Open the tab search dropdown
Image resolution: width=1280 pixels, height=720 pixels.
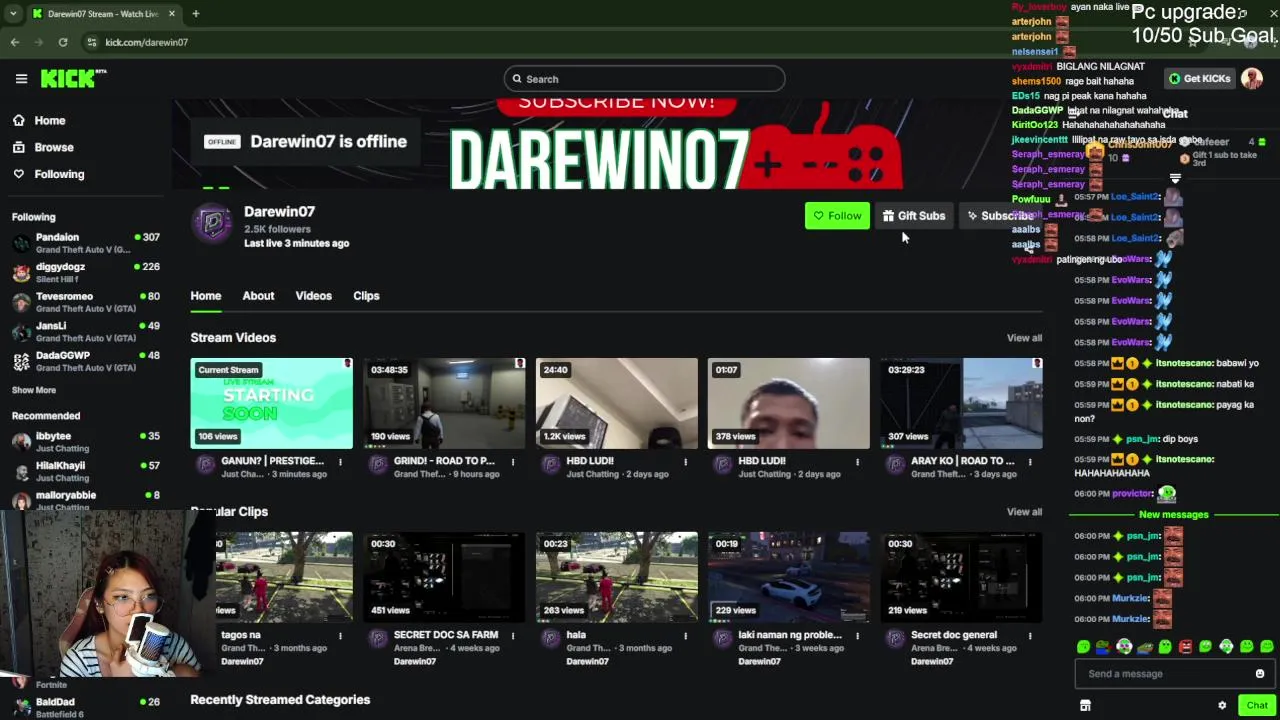(x=13, y=14)
